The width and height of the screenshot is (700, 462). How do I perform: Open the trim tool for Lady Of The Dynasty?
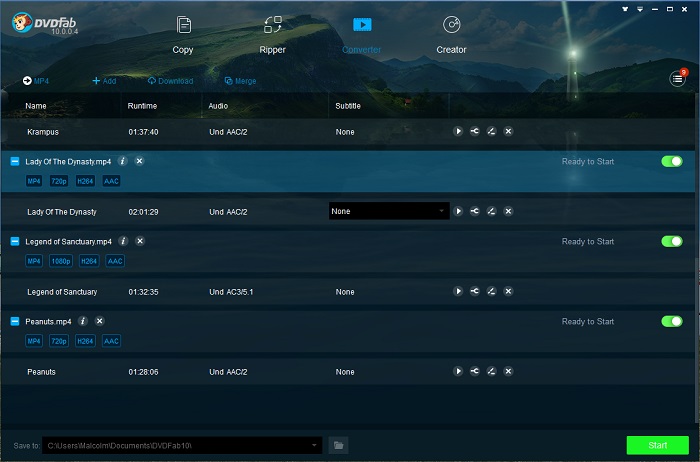(475, 211)
